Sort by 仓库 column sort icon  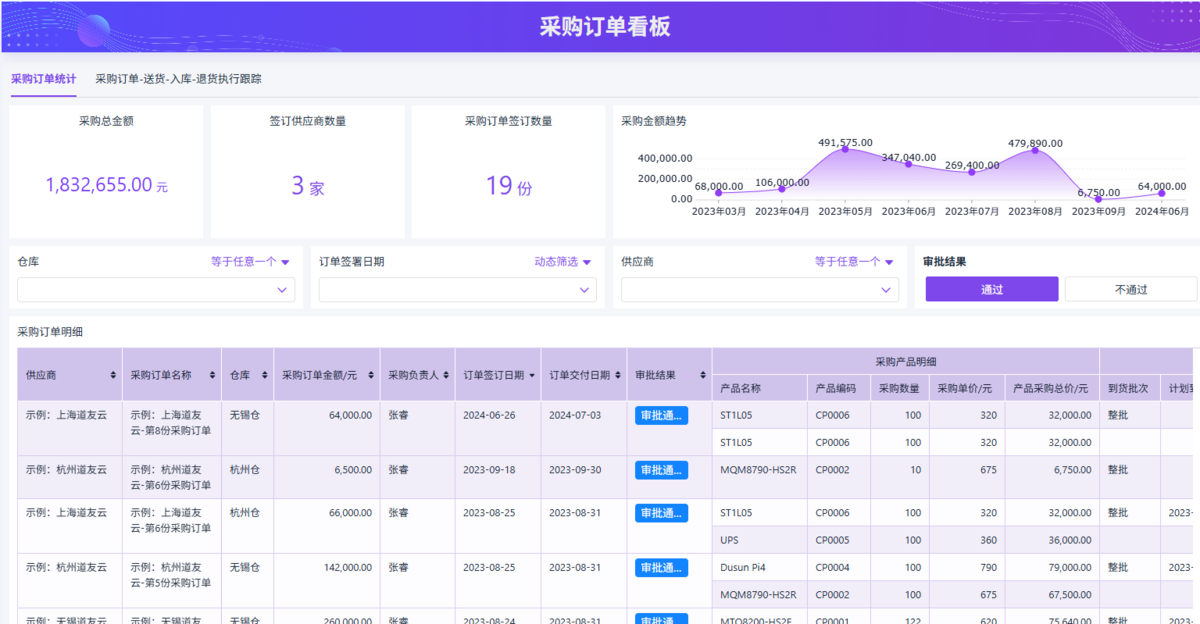(x=264, y=375)
